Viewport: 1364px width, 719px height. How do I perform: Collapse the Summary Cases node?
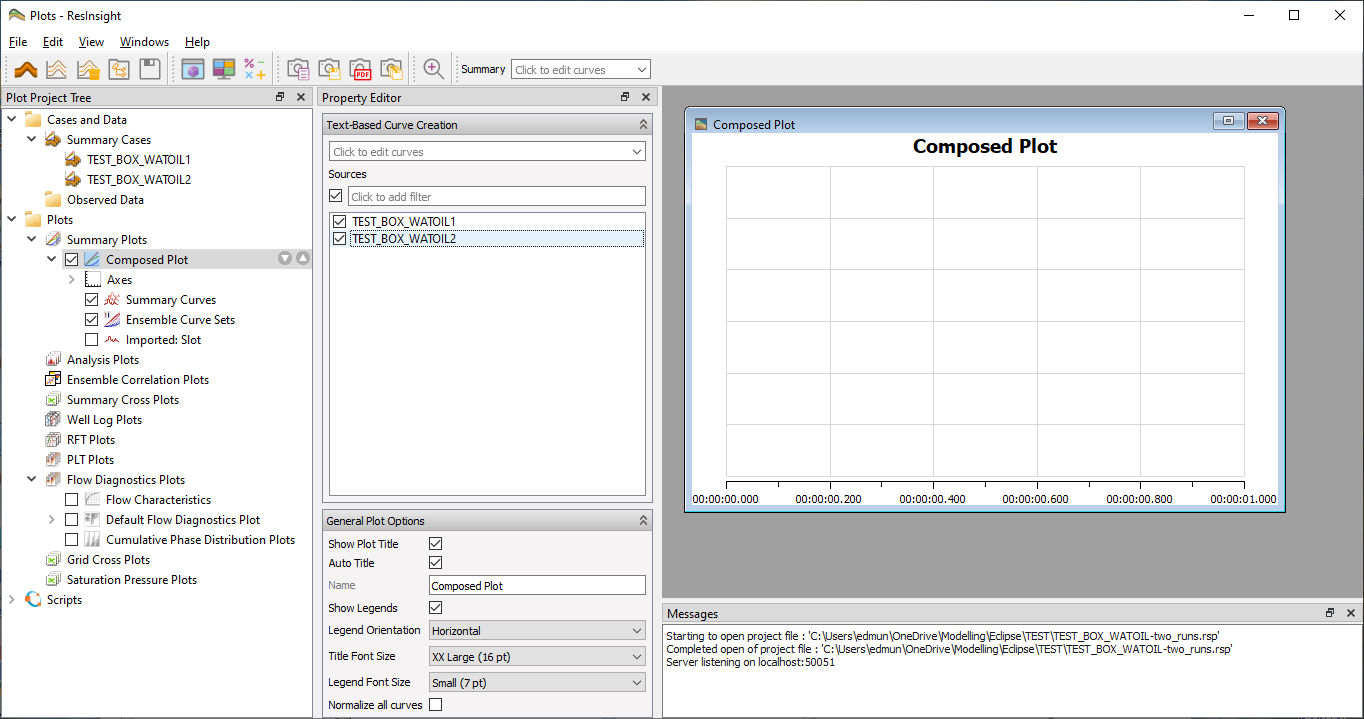(x=32, y=140)
